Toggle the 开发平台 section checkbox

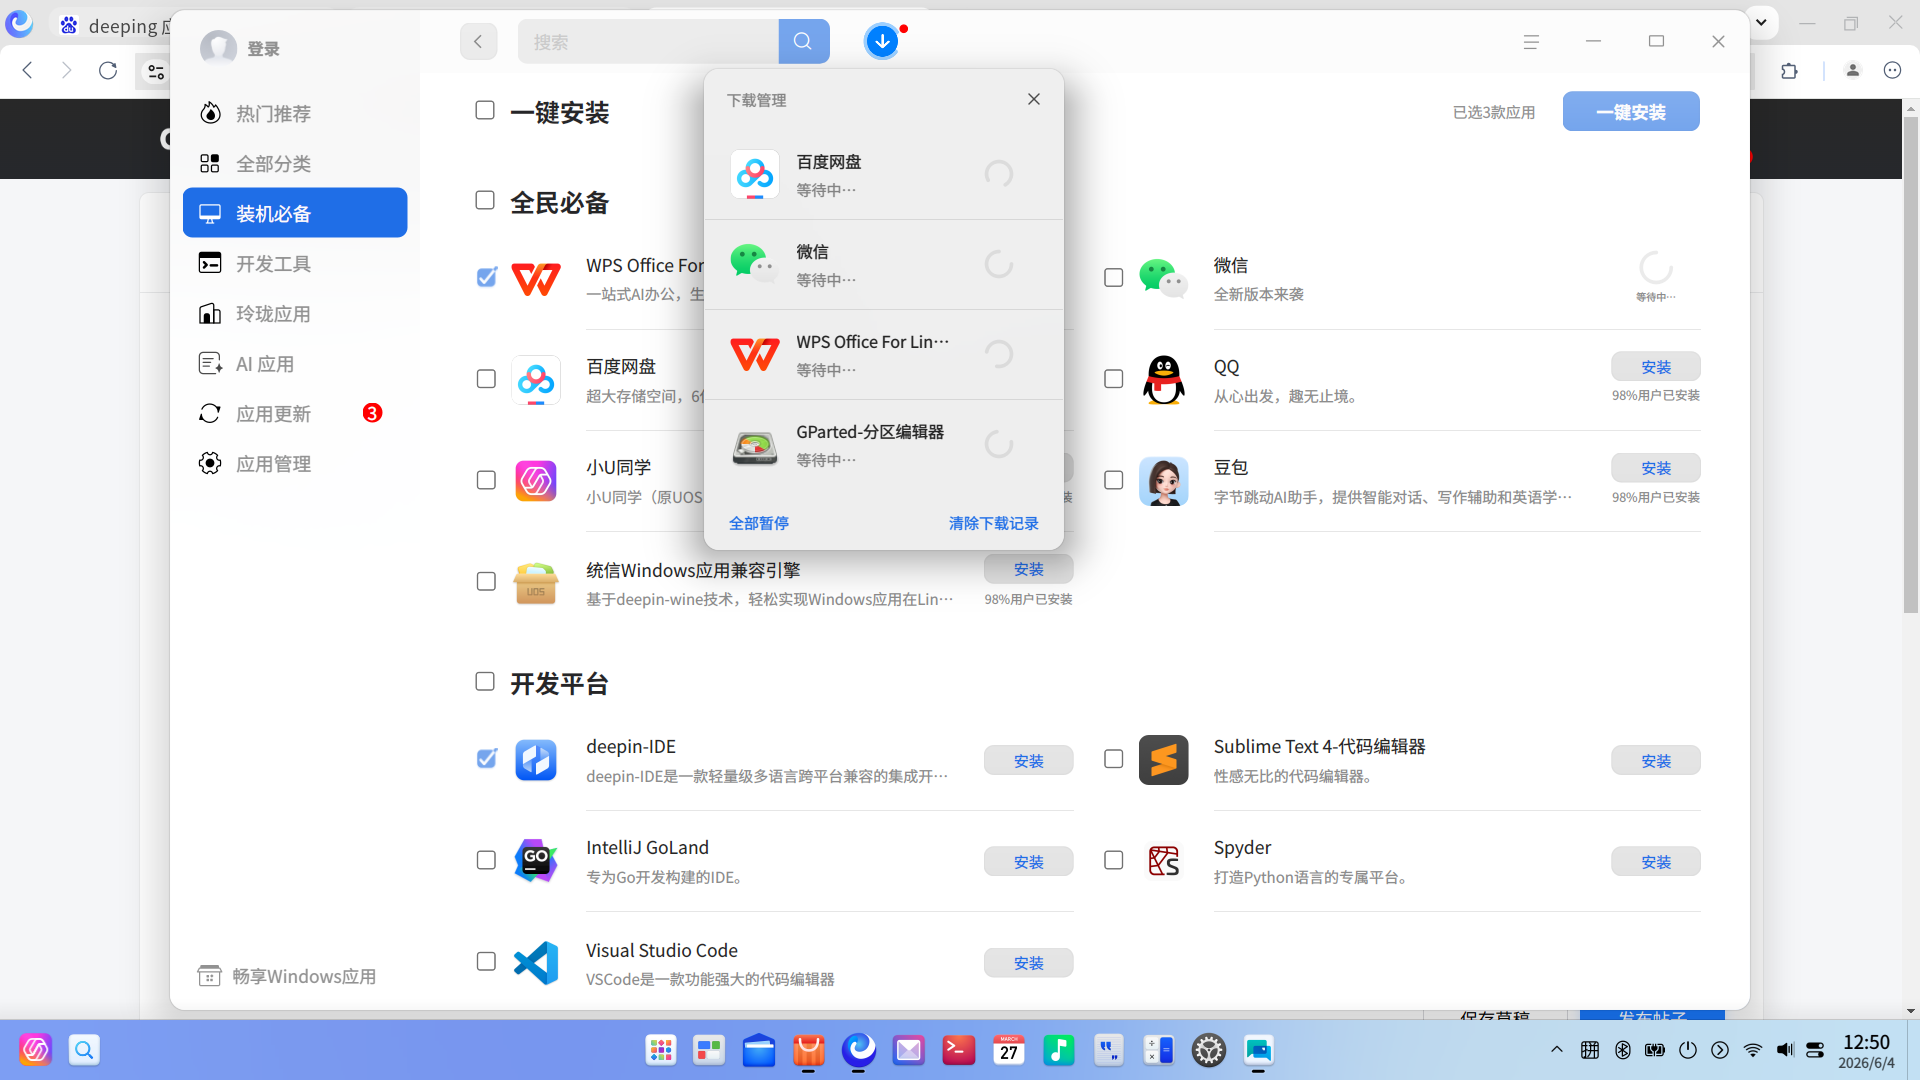pos(485,681)
